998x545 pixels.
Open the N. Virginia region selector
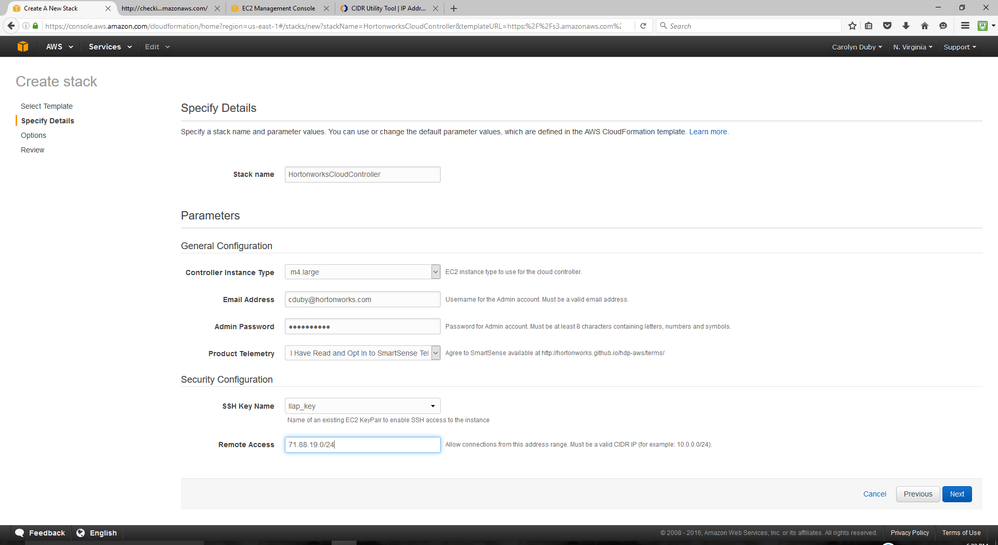click(x=912, y=47)
